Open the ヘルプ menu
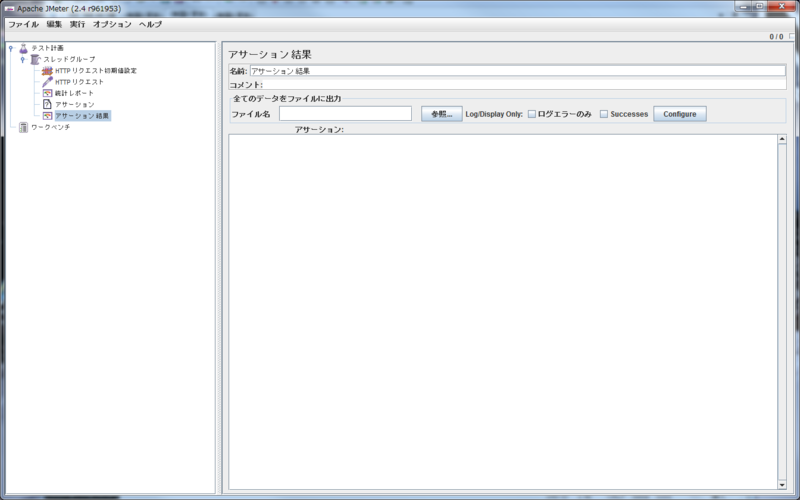Image resolution: width=800 pixels, height=500 pixels. click(x=151, y=24)
